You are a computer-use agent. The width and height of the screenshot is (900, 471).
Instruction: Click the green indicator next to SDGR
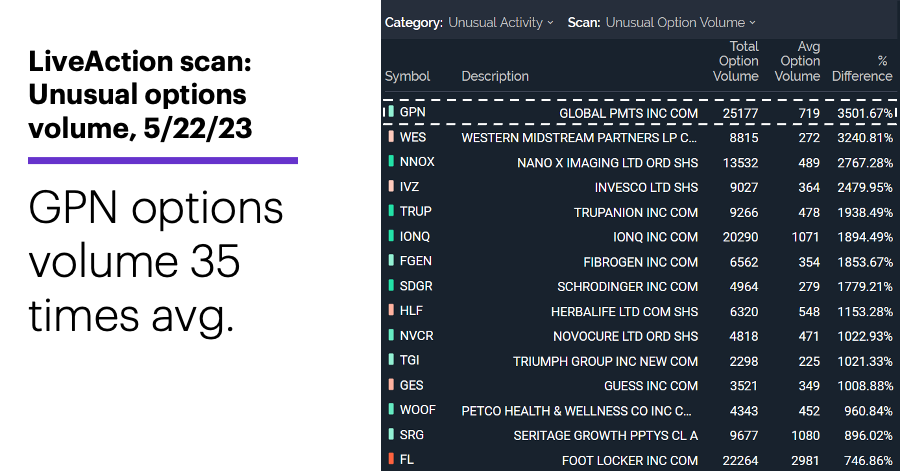391,285
